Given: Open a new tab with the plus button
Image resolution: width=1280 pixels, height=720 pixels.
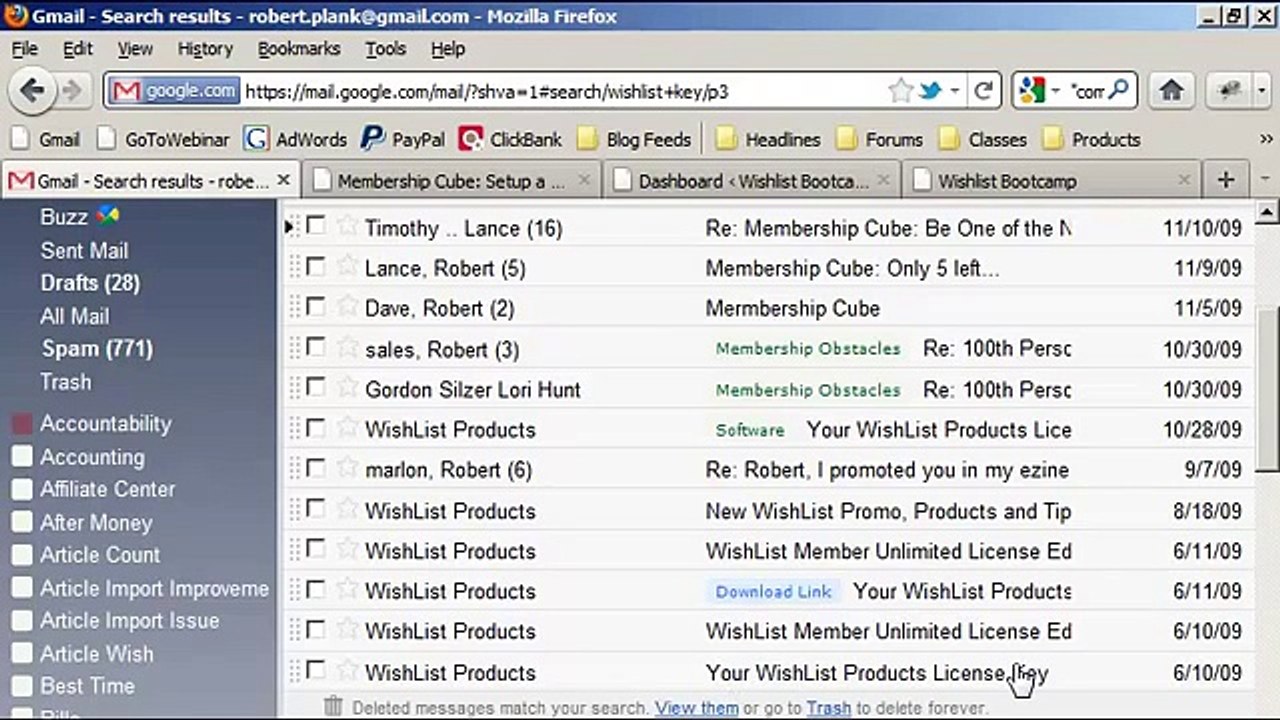Looking at the screenshot, I should click(1226, 181).
